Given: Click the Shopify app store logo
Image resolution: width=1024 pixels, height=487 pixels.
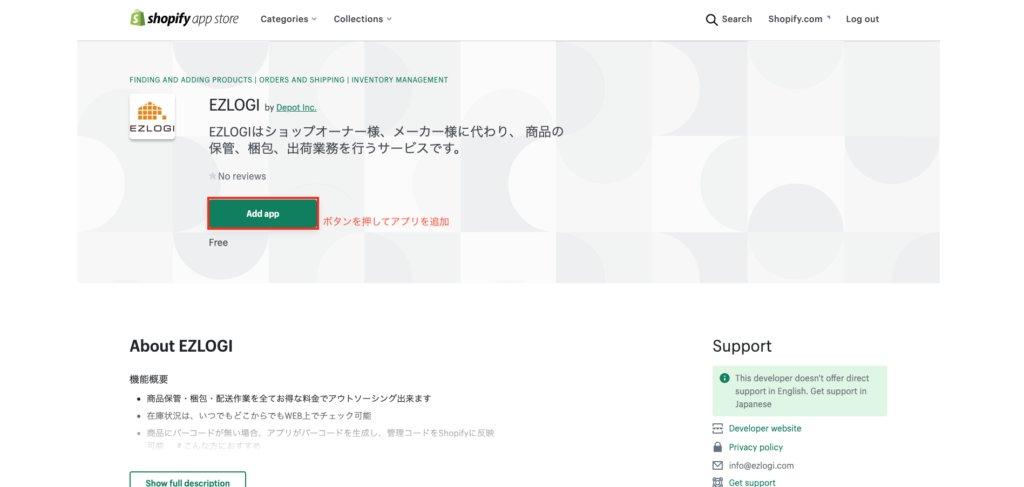Looking at the screenshot, I should [x=184, y=19].
